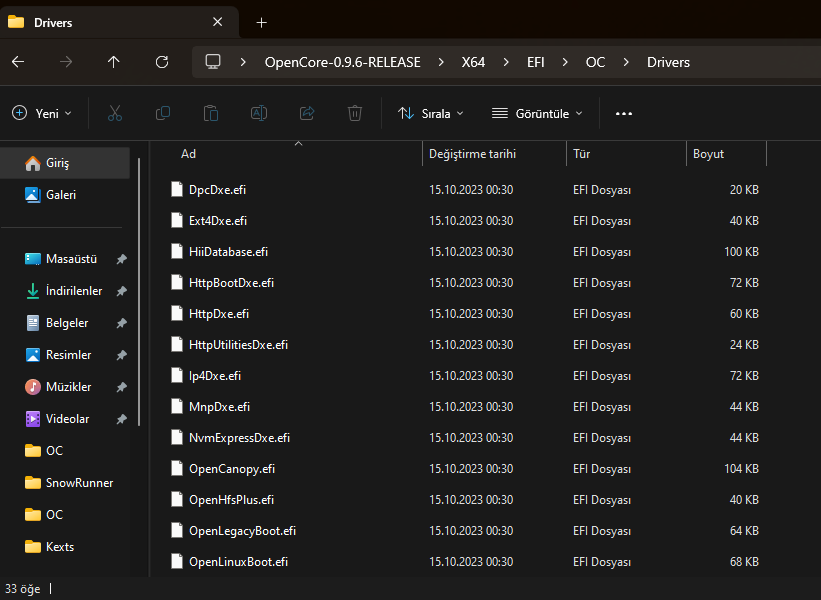Image resolution: width=821 pixels, height=600 pixels.
Task: Select the Kexts folder in sidebar
Action: pyautogui.click(x=60, y=547)
